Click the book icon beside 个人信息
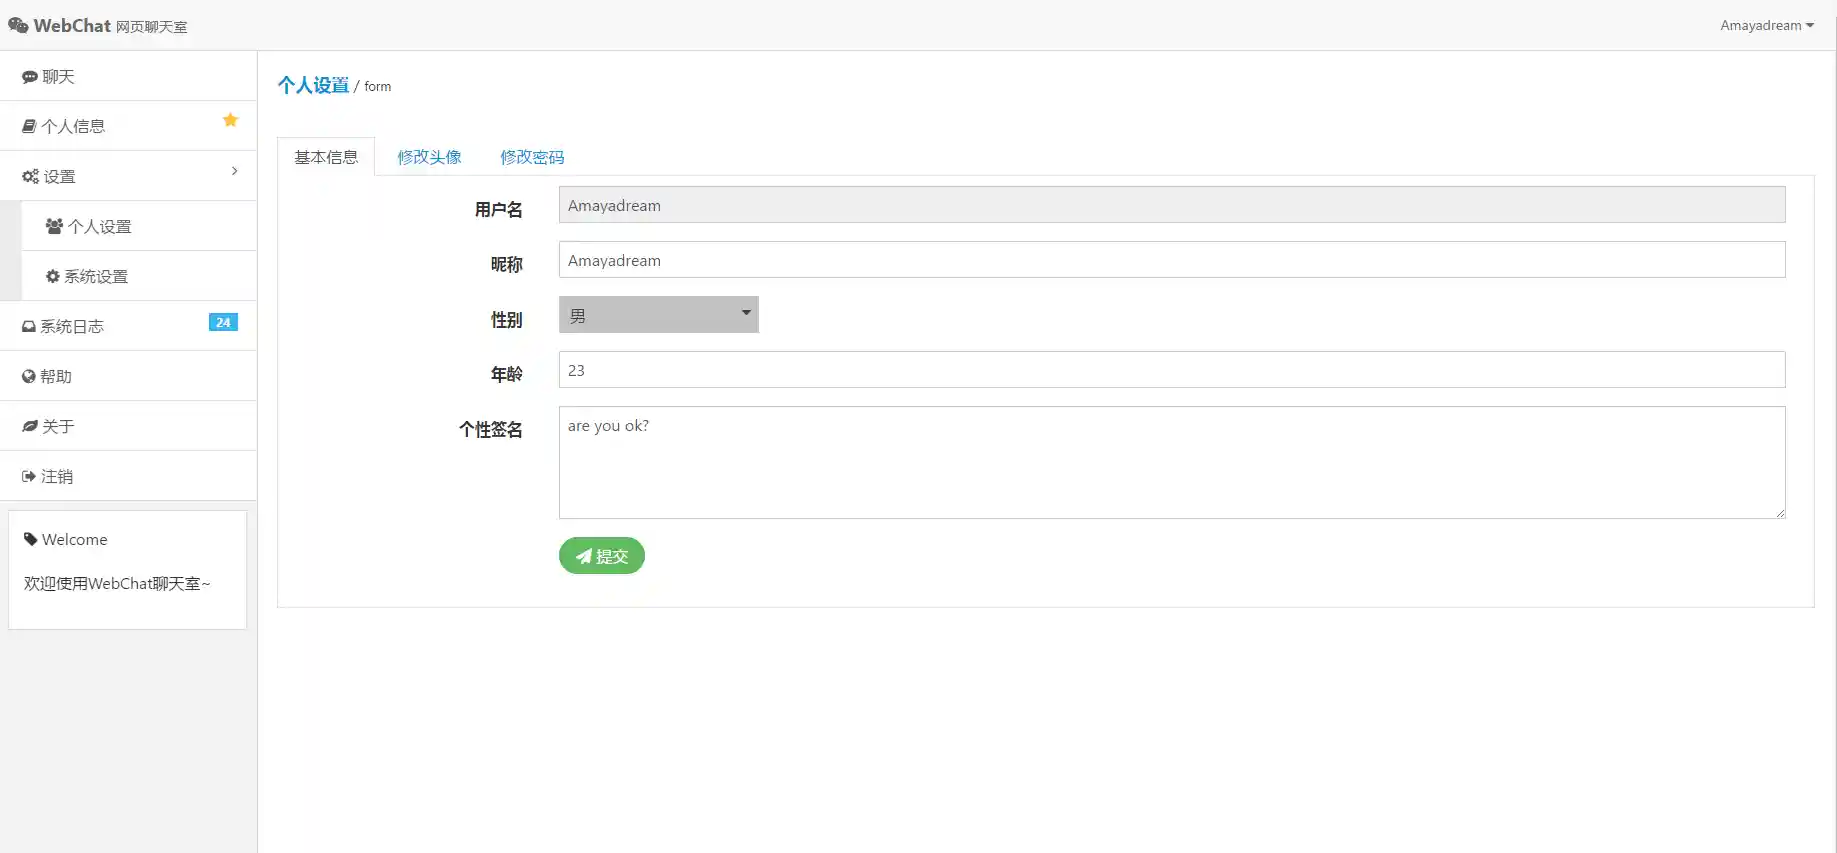The image size is (1837, 853). (29, 127)
